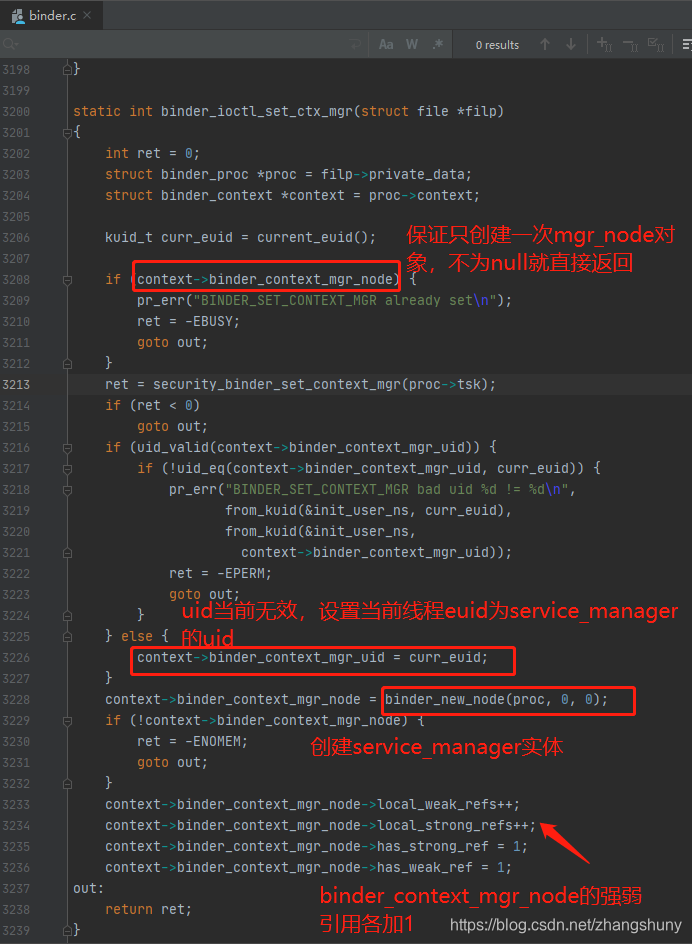Screen dimensions: 692x944
Task: Collapse the ENOMEM if block at line 3229
Action: click(67, 721)
